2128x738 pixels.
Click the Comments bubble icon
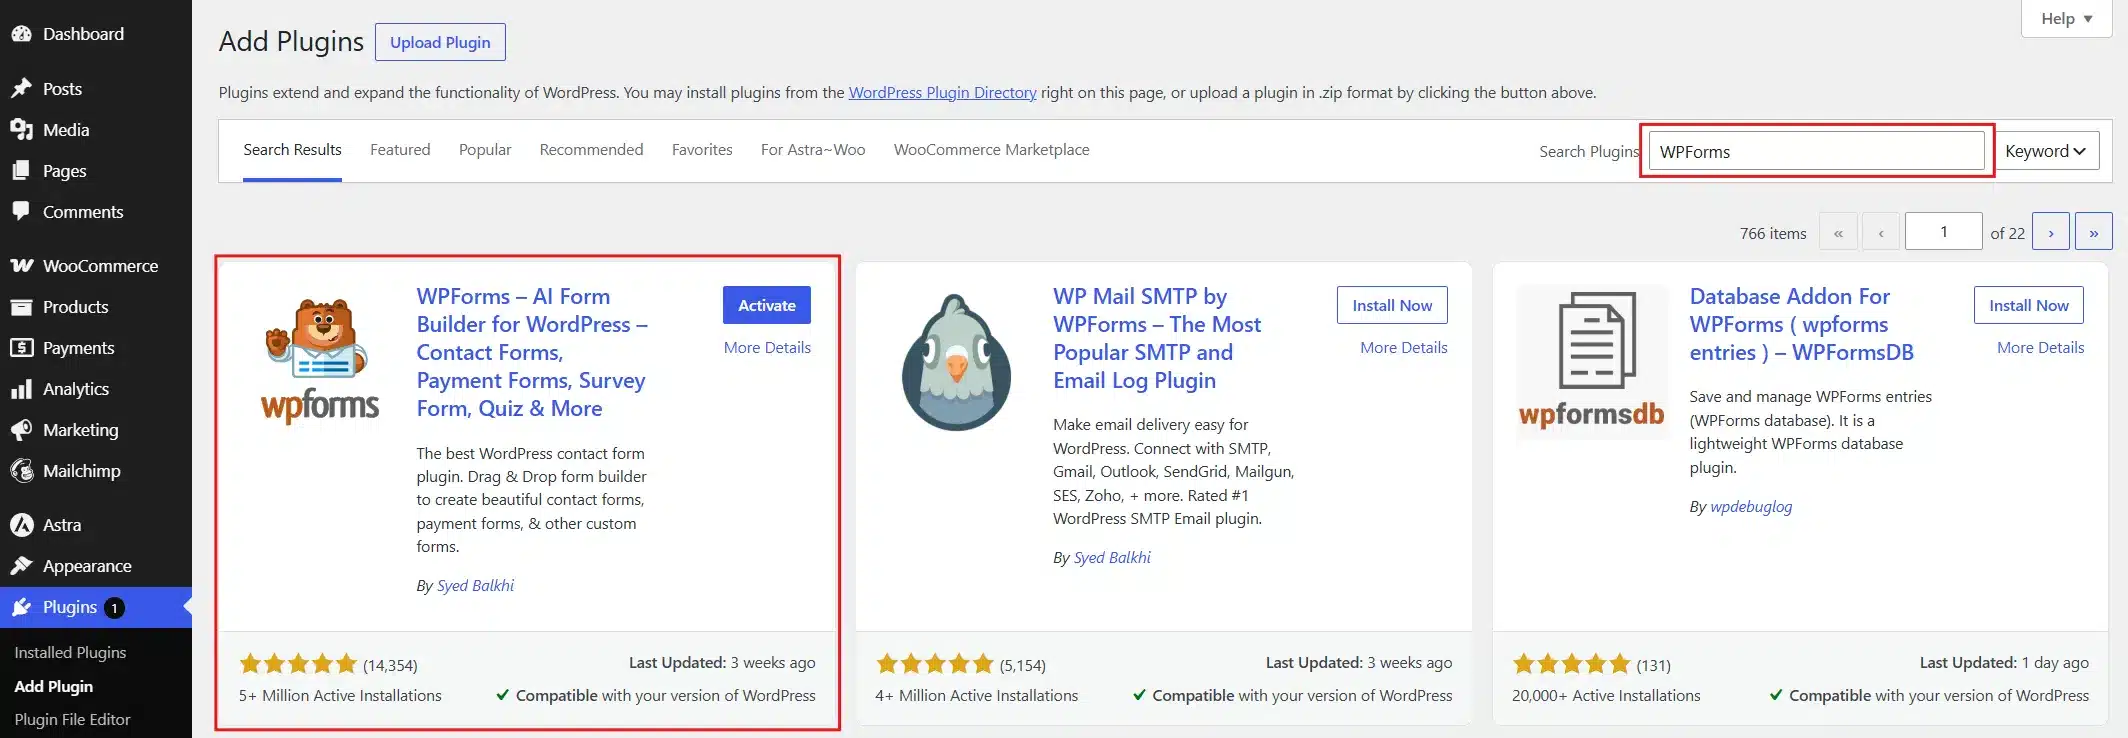21,212
